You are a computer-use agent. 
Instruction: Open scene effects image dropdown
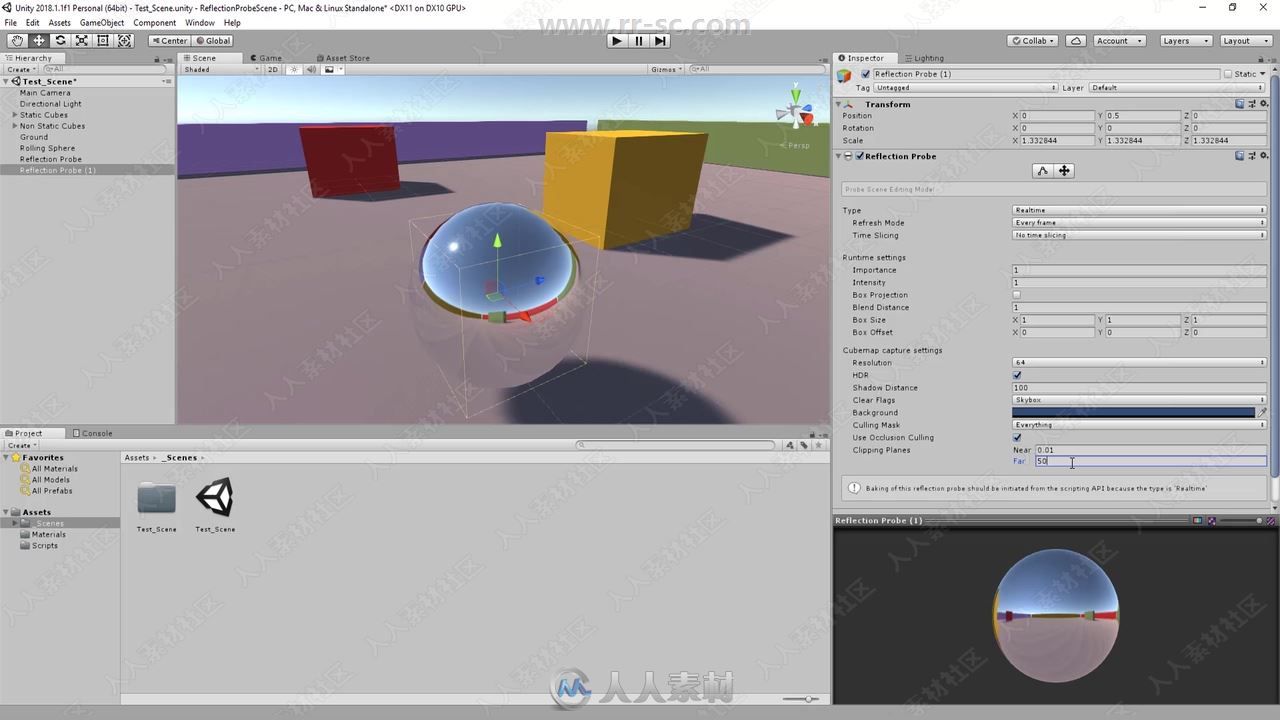[332, 69]
